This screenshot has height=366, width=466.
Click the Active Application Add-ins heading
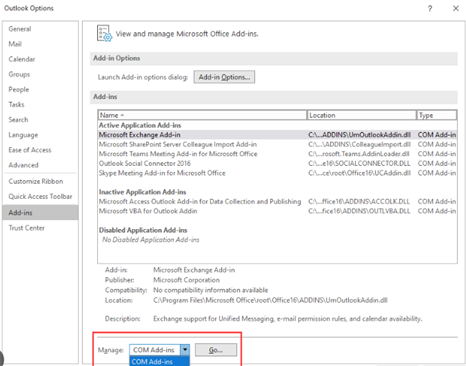point(140,125)
